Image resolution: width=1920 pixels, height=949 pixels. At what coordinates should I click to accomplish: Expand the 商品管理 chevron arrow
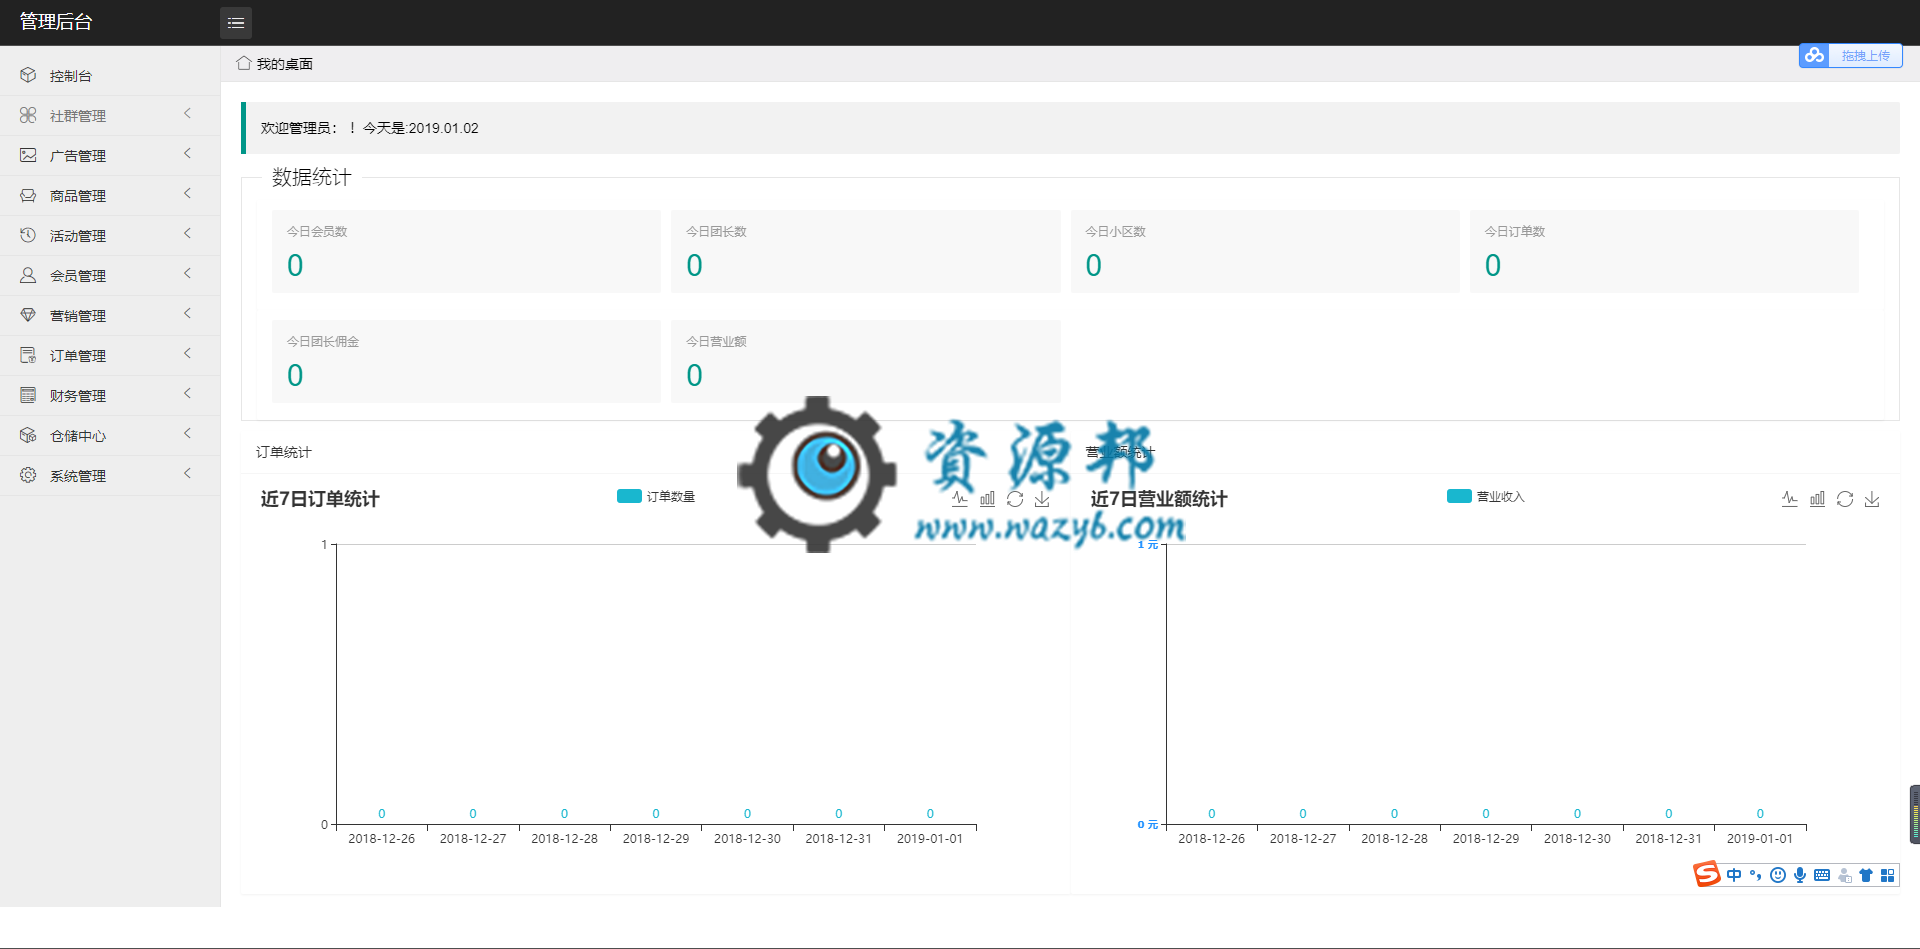pyautogui.click(x=187, y=194)
